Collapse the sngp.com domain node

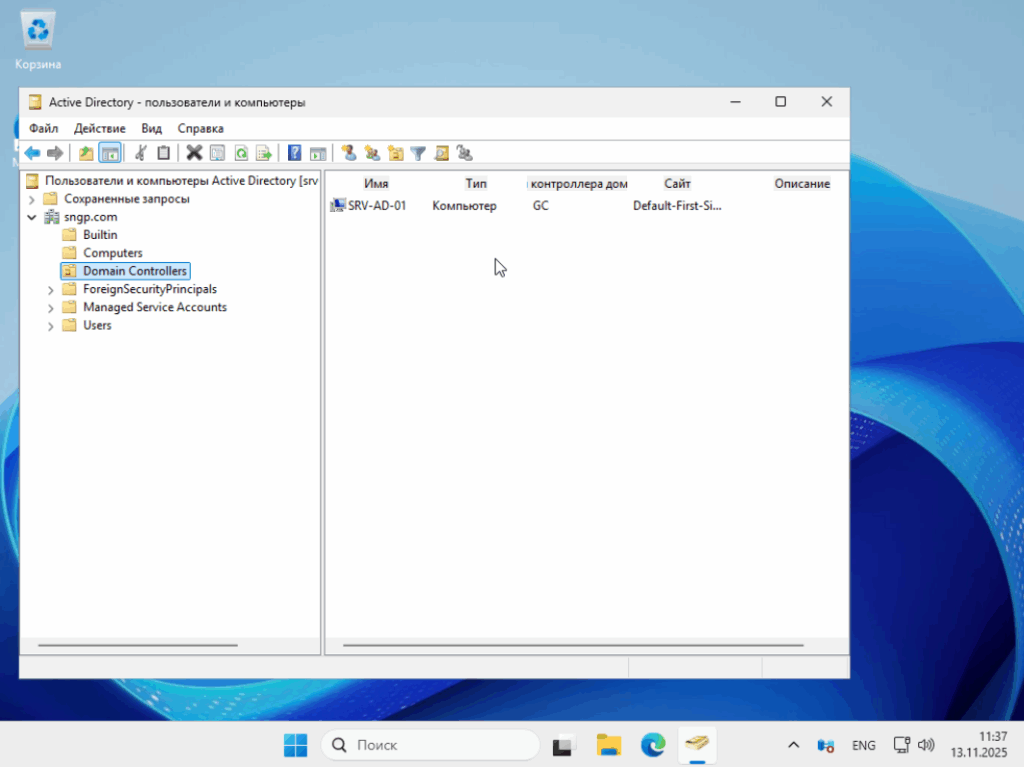[x=32, y=217]
